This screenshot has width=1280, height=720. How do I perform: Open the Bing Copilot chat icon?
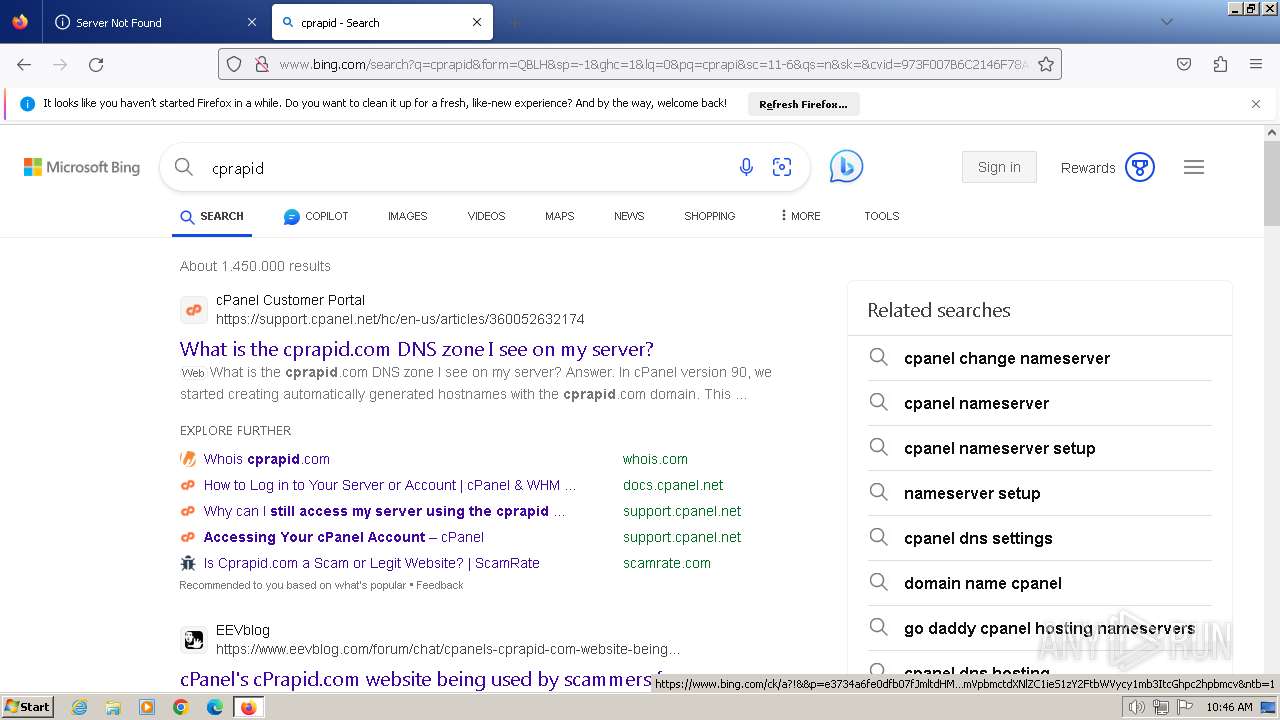point(846,167)
